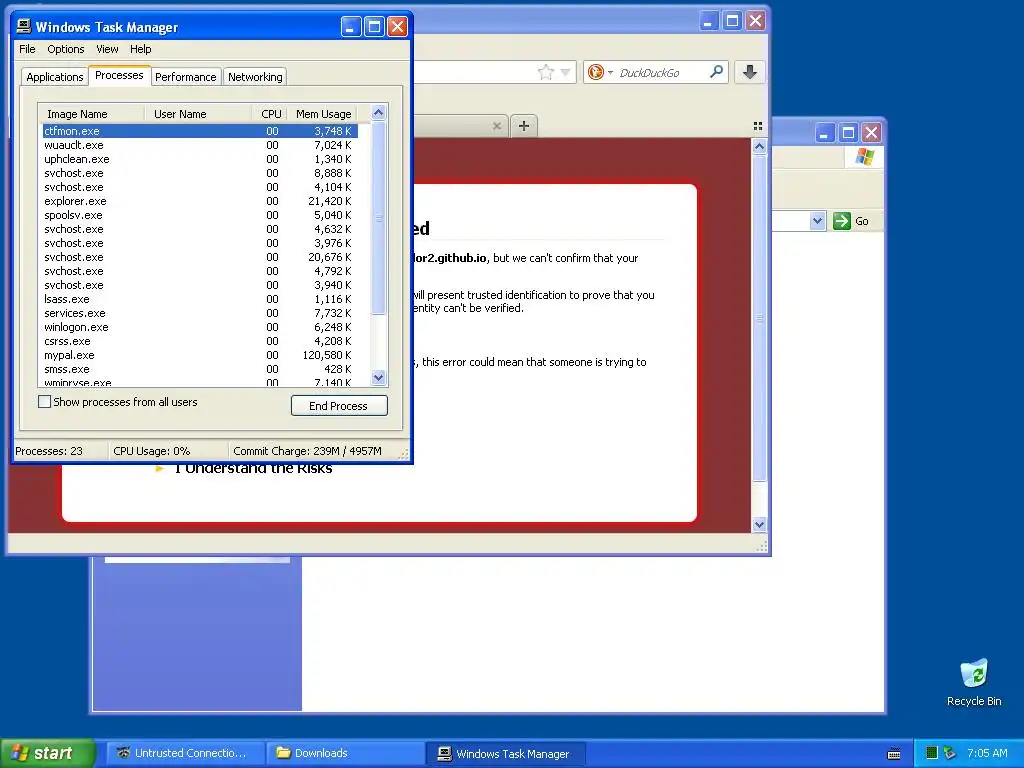
Task: Click the Windows flag logo in Downloads window
Action: pos(865,157)
